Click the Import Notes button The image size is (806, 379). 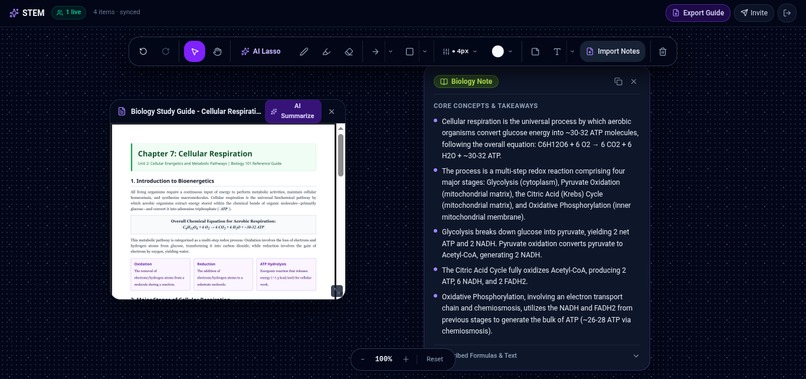coord(613,51)
